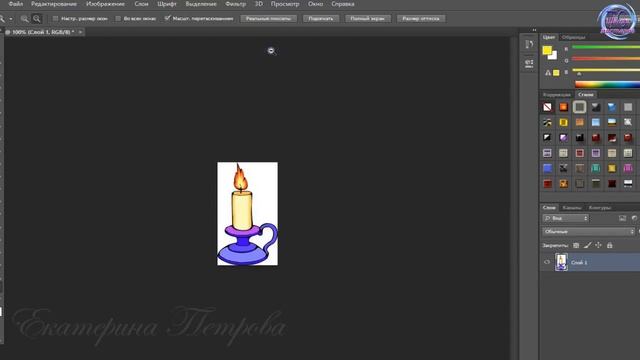This screenshot has width=640, height=360.
Task: Click the yellow B color slider
Action: [x=606, y=71]
